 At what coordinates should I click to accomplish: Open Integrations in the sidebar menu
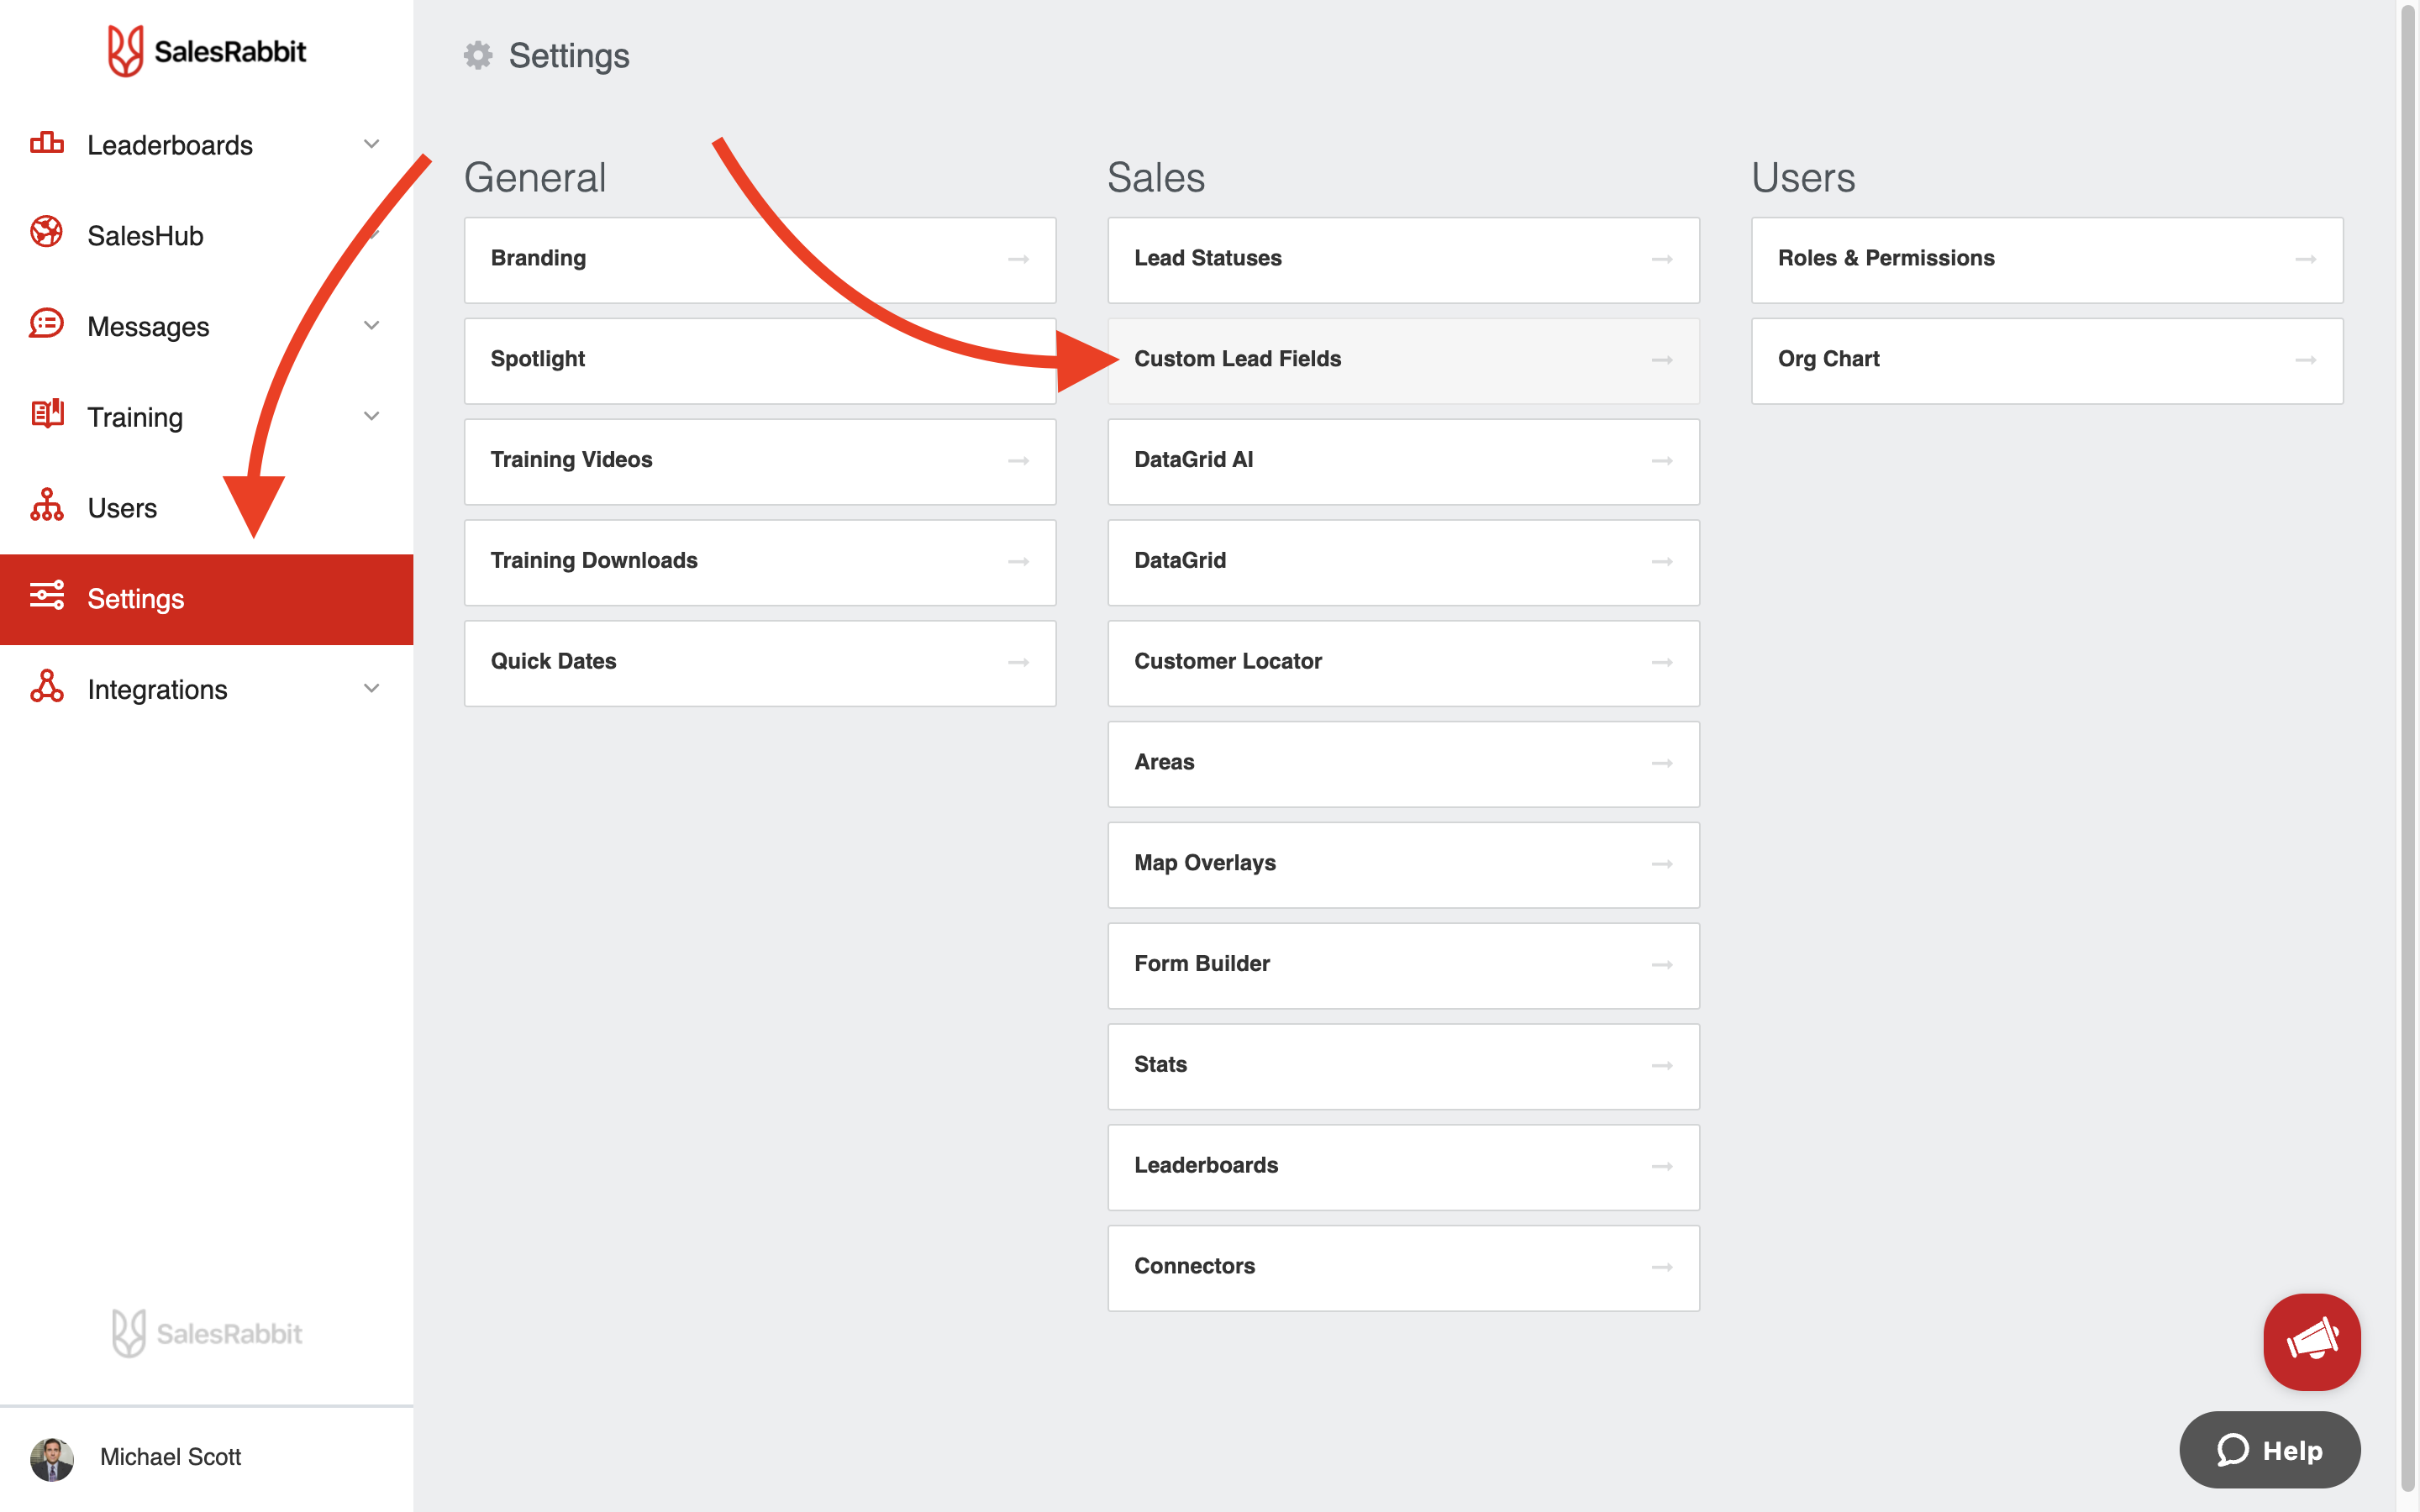point(206,690)
